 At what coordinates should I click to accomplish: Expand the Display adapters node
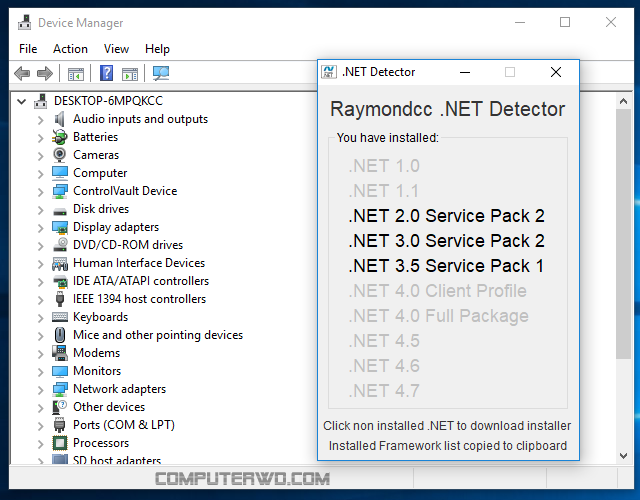click(x=40, y=227)
